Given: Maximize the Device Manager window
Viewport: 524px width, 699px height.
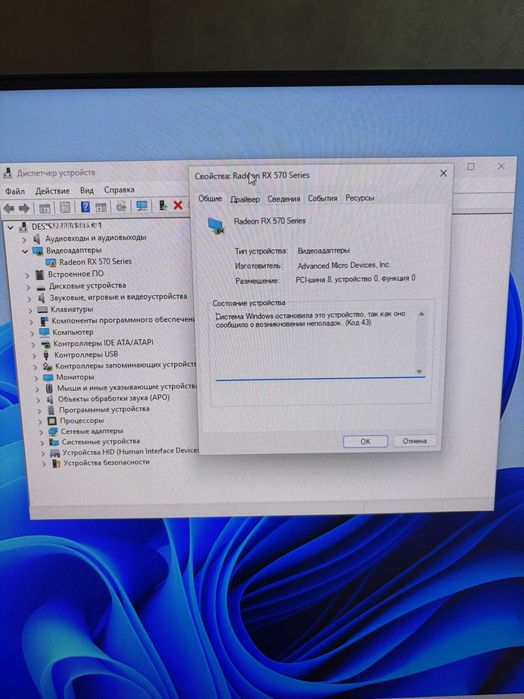Looking at the screenshot, I should coord(471,166).
